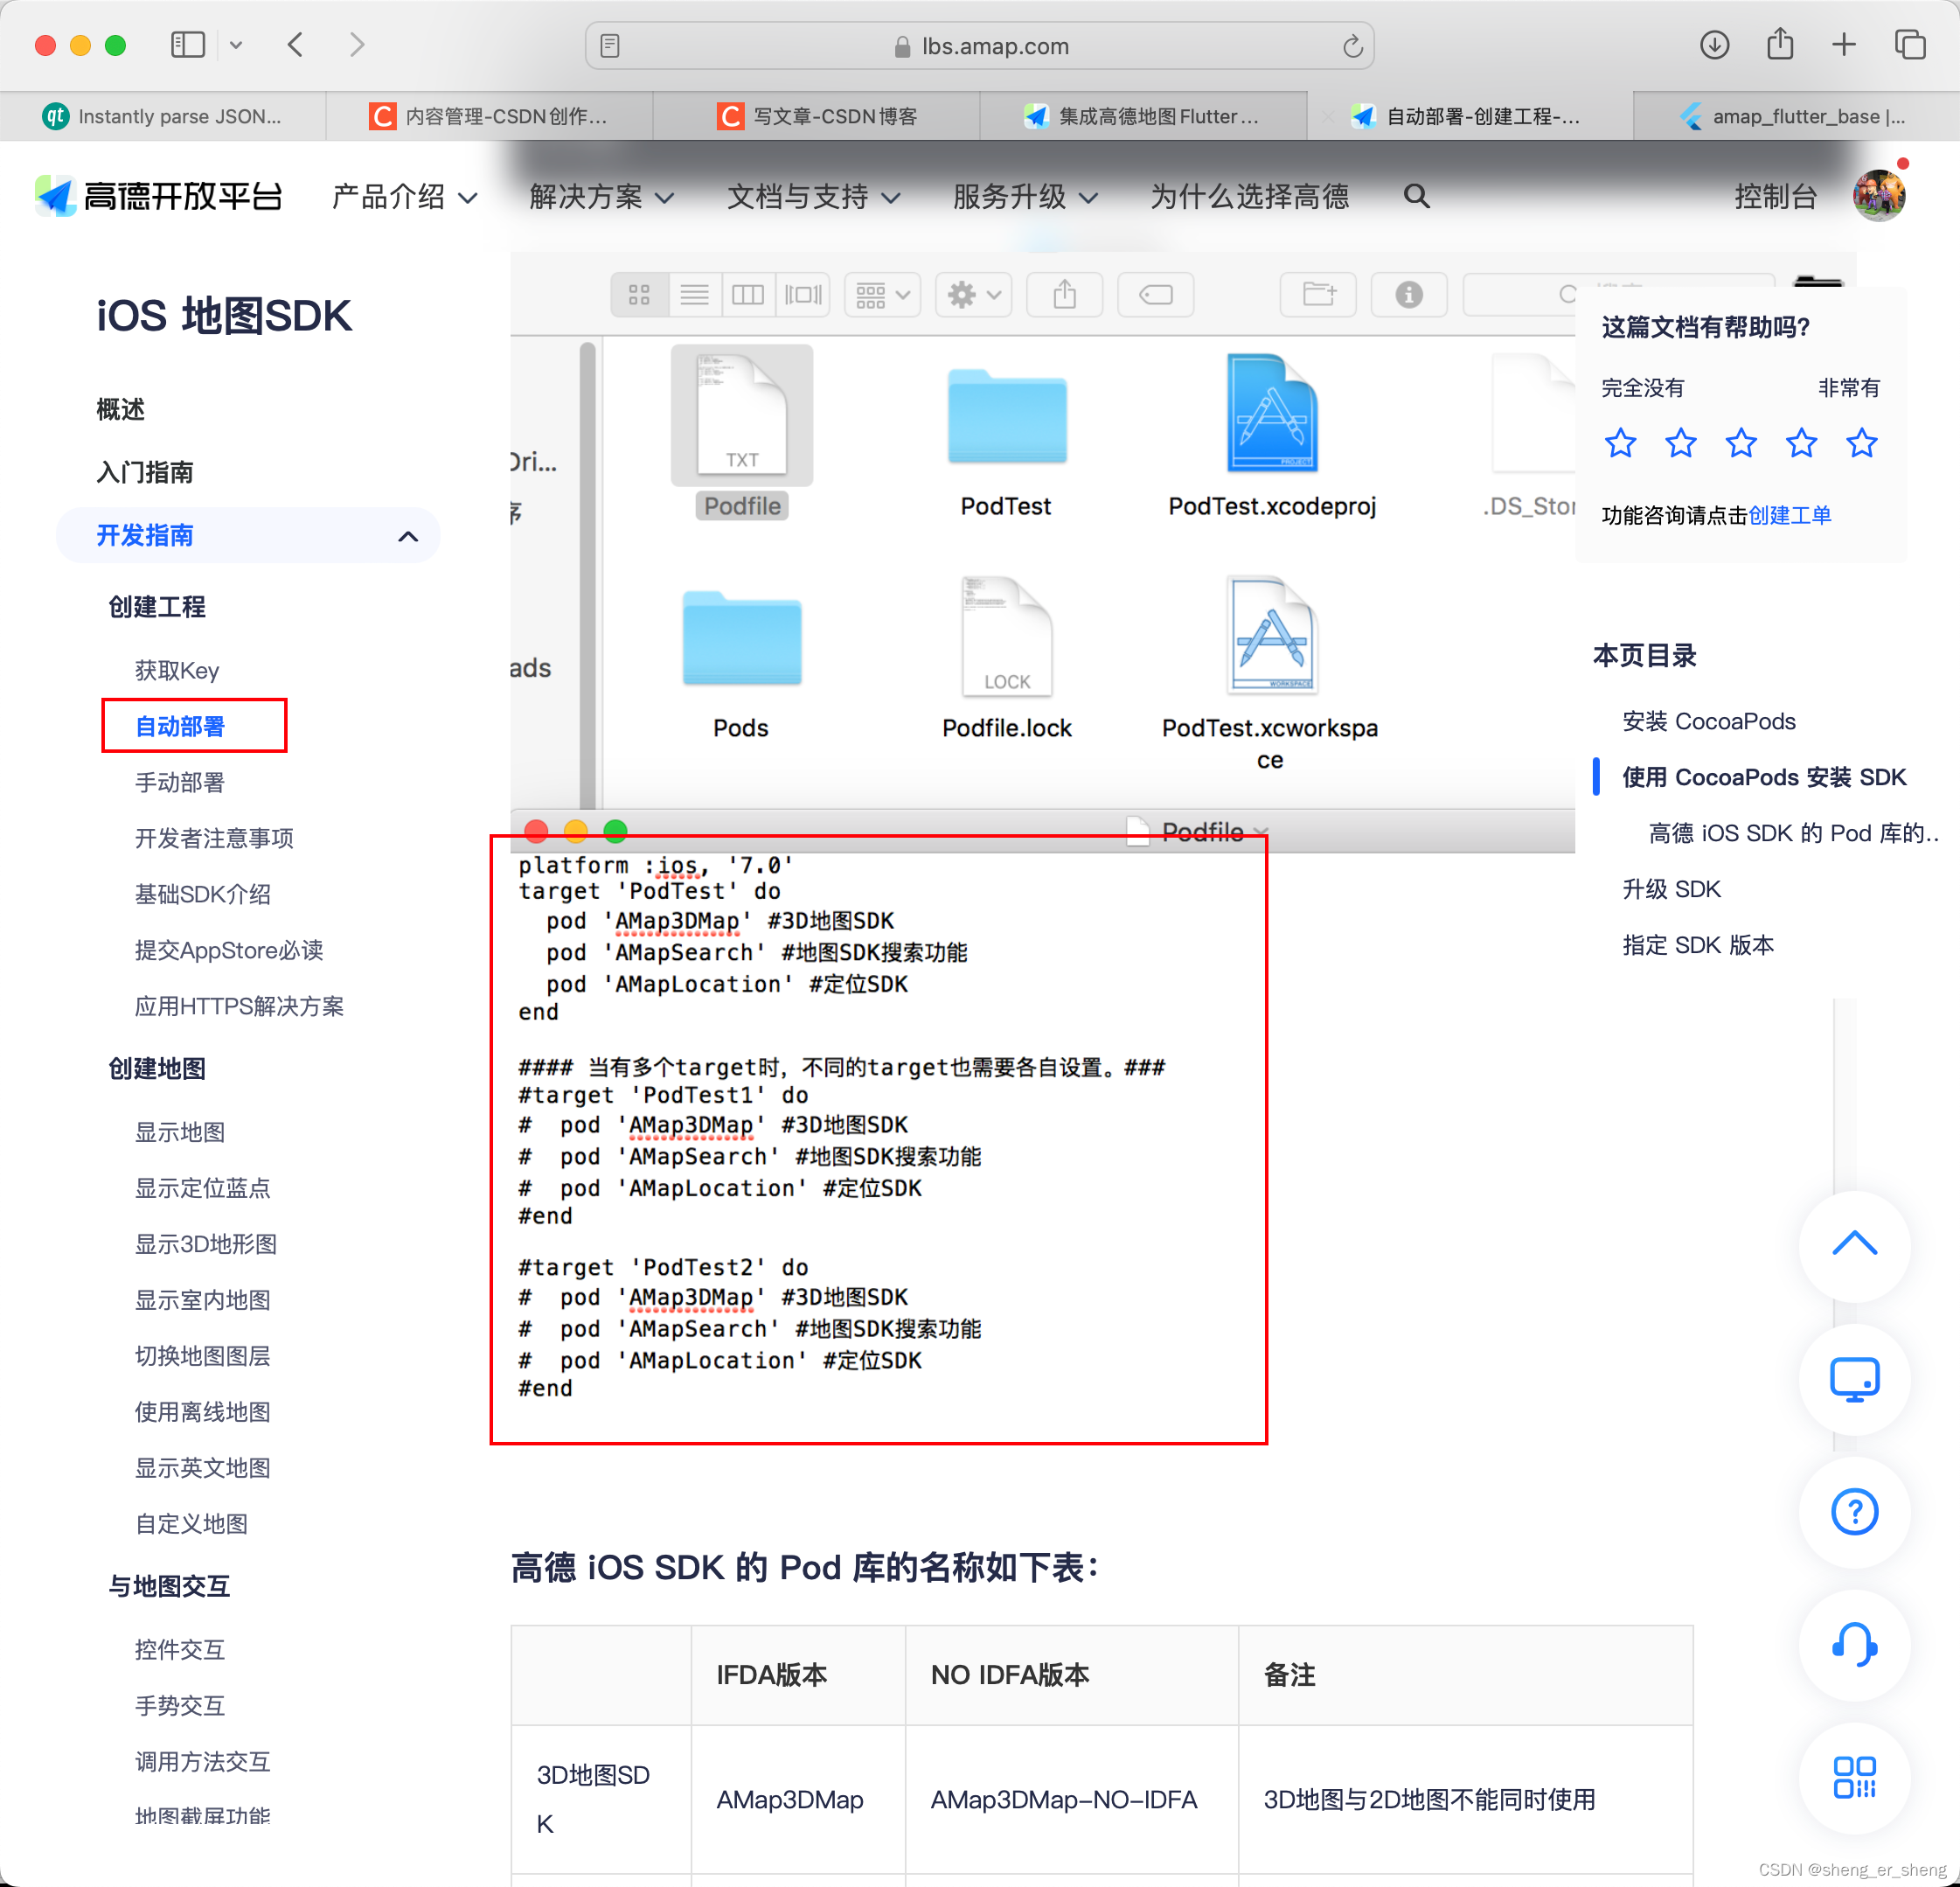This screenshot has width=1960, height=1887.
Task: Add a new tab with plus icon
Action: click(1844, 45)
